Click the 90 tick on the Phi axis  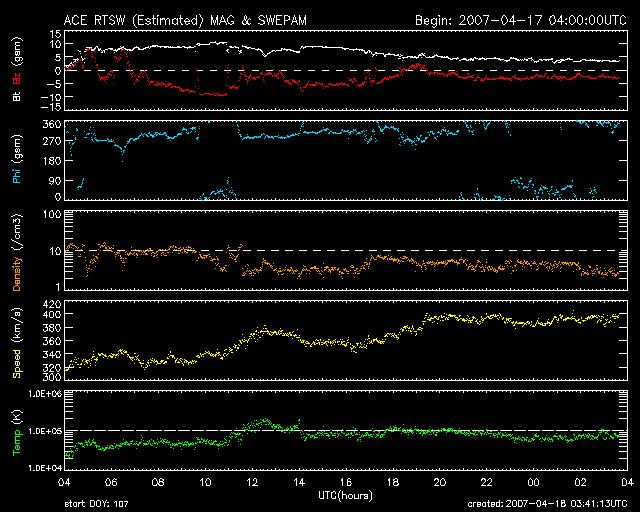(x=55, y=181)
